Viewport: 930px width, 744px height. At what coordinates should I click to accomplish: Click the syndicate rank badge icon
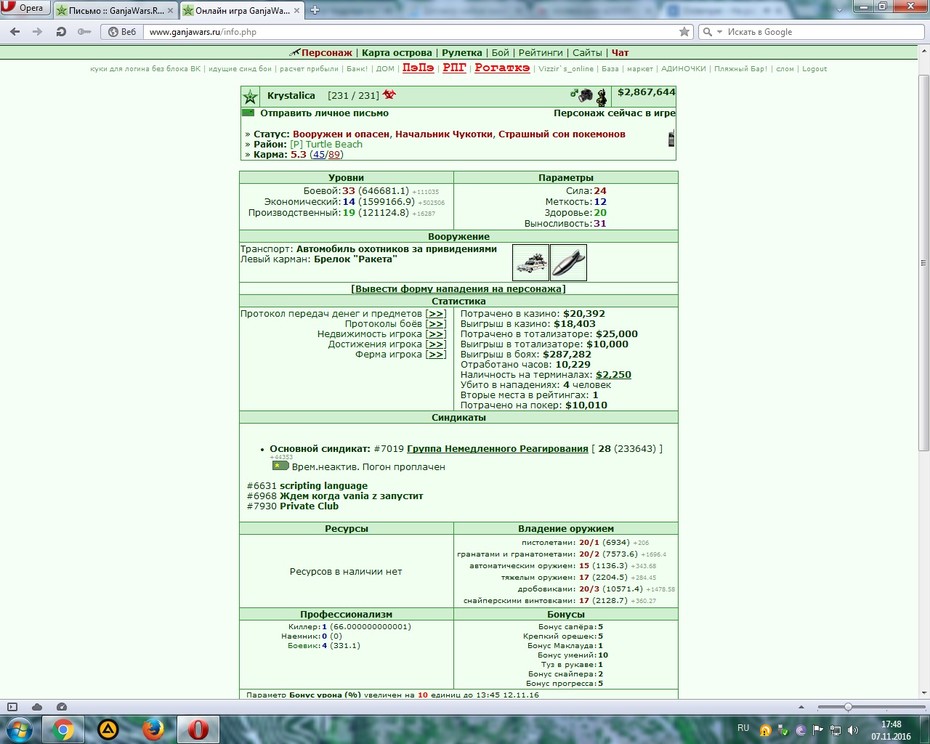280,466
